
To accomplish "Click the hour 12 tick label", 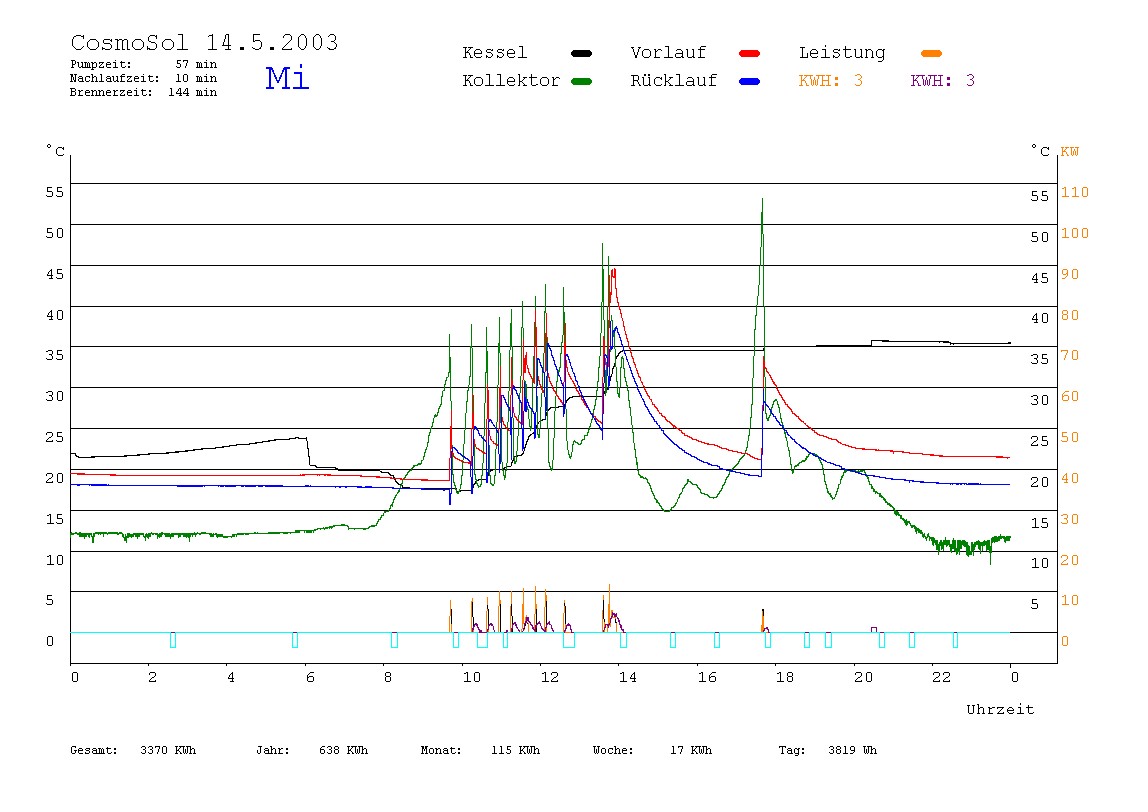I will tap(549, 677).
